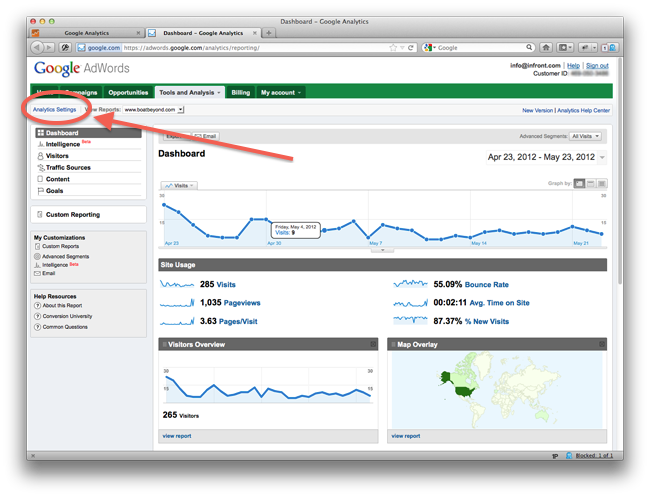Close the Map Overlay widget
Screen dimensions: 650x497
(602, 344)
